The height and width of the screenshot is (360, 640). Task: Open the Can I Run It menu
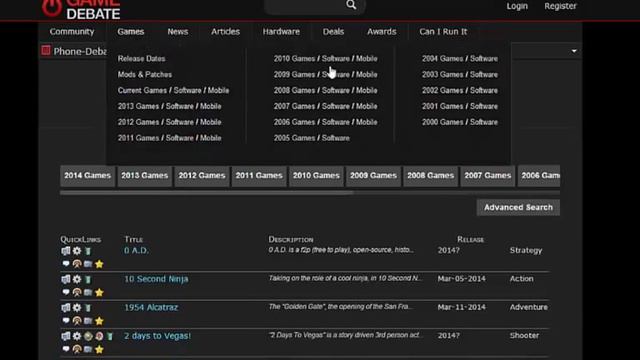(x=443, y=31)
